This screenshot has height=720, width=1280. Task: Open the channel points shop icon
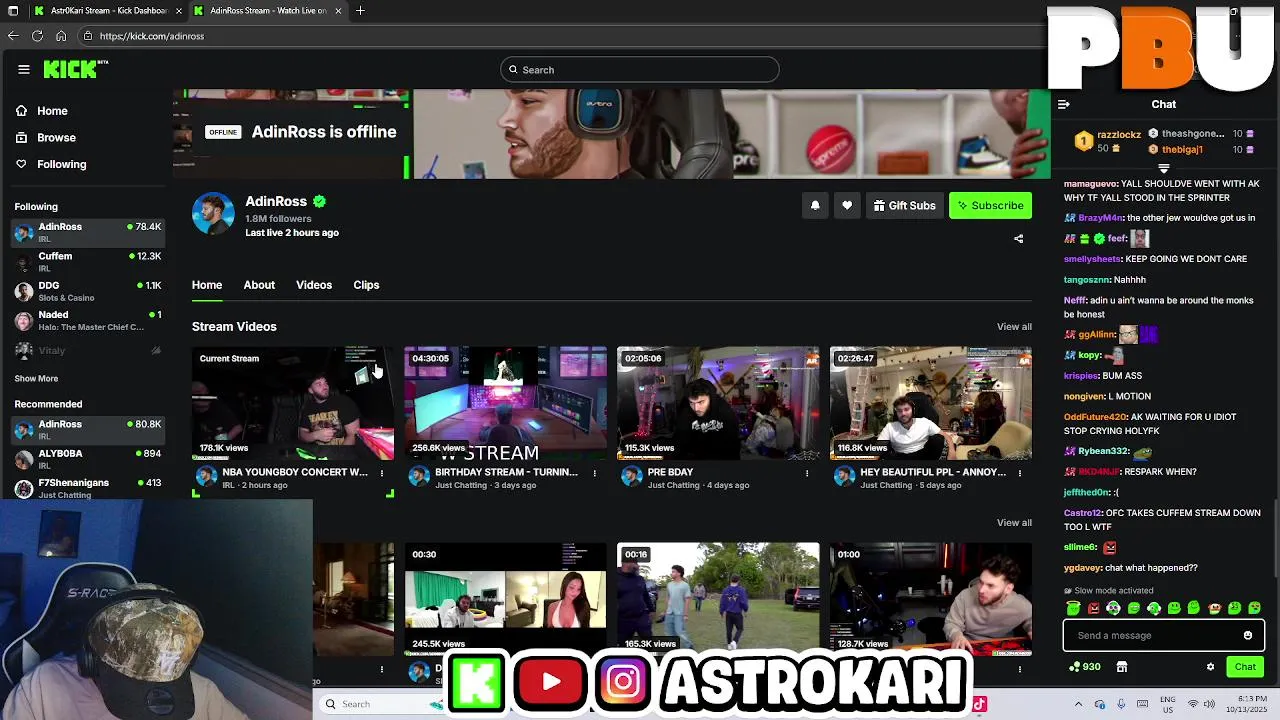click(1122, 667)
